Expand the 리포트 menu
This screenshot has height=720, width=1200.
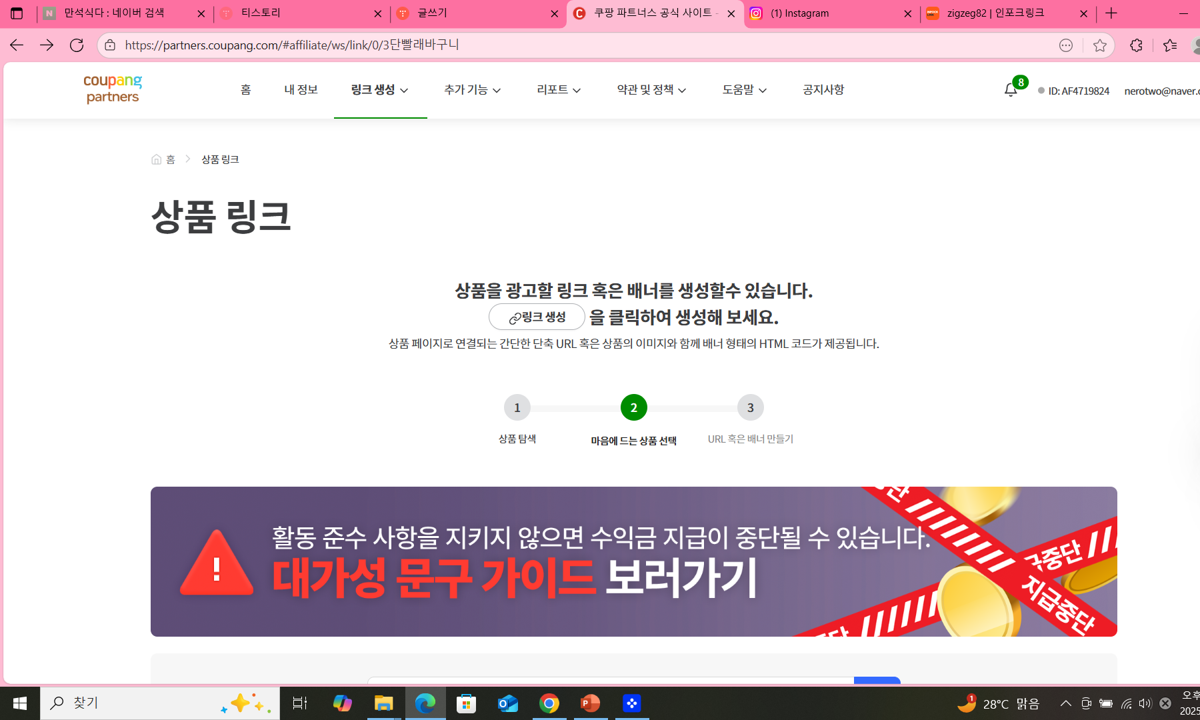point(559,90)
